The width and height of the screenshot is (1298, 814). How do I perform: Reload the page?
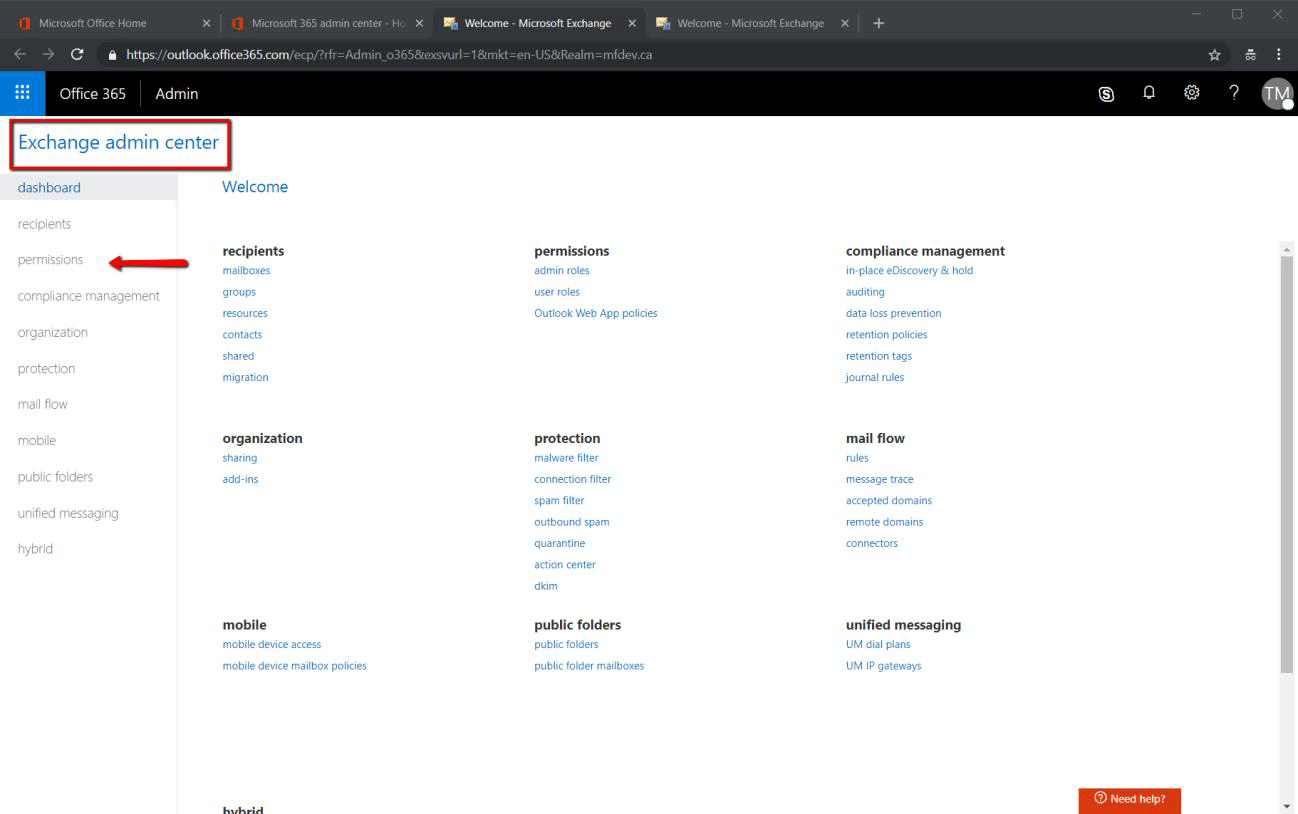pyautogui.click(x=77, y=55)
